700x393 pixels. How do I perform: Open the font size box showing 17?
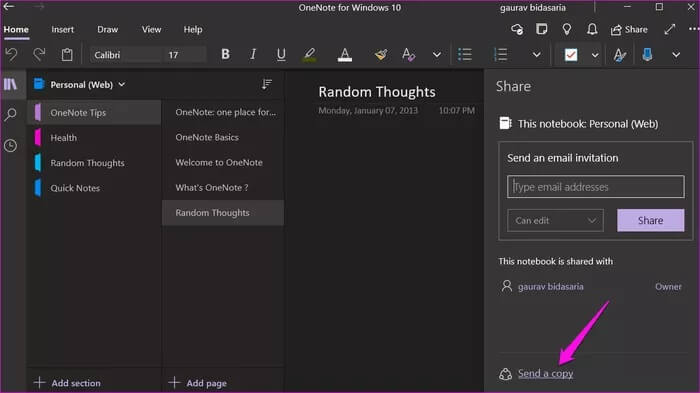coord(185,55)
